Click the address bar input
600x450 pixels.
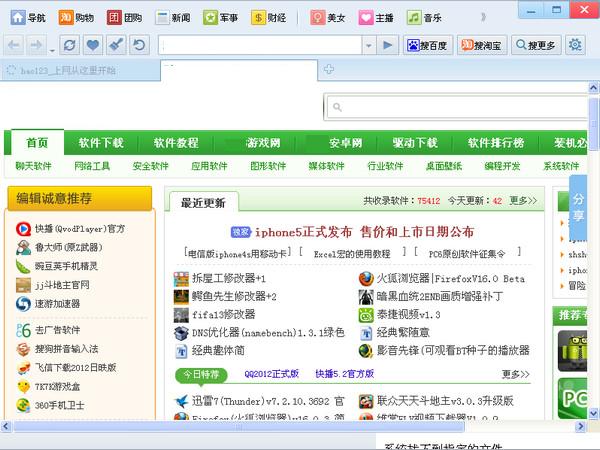click(x=260, y=45)
